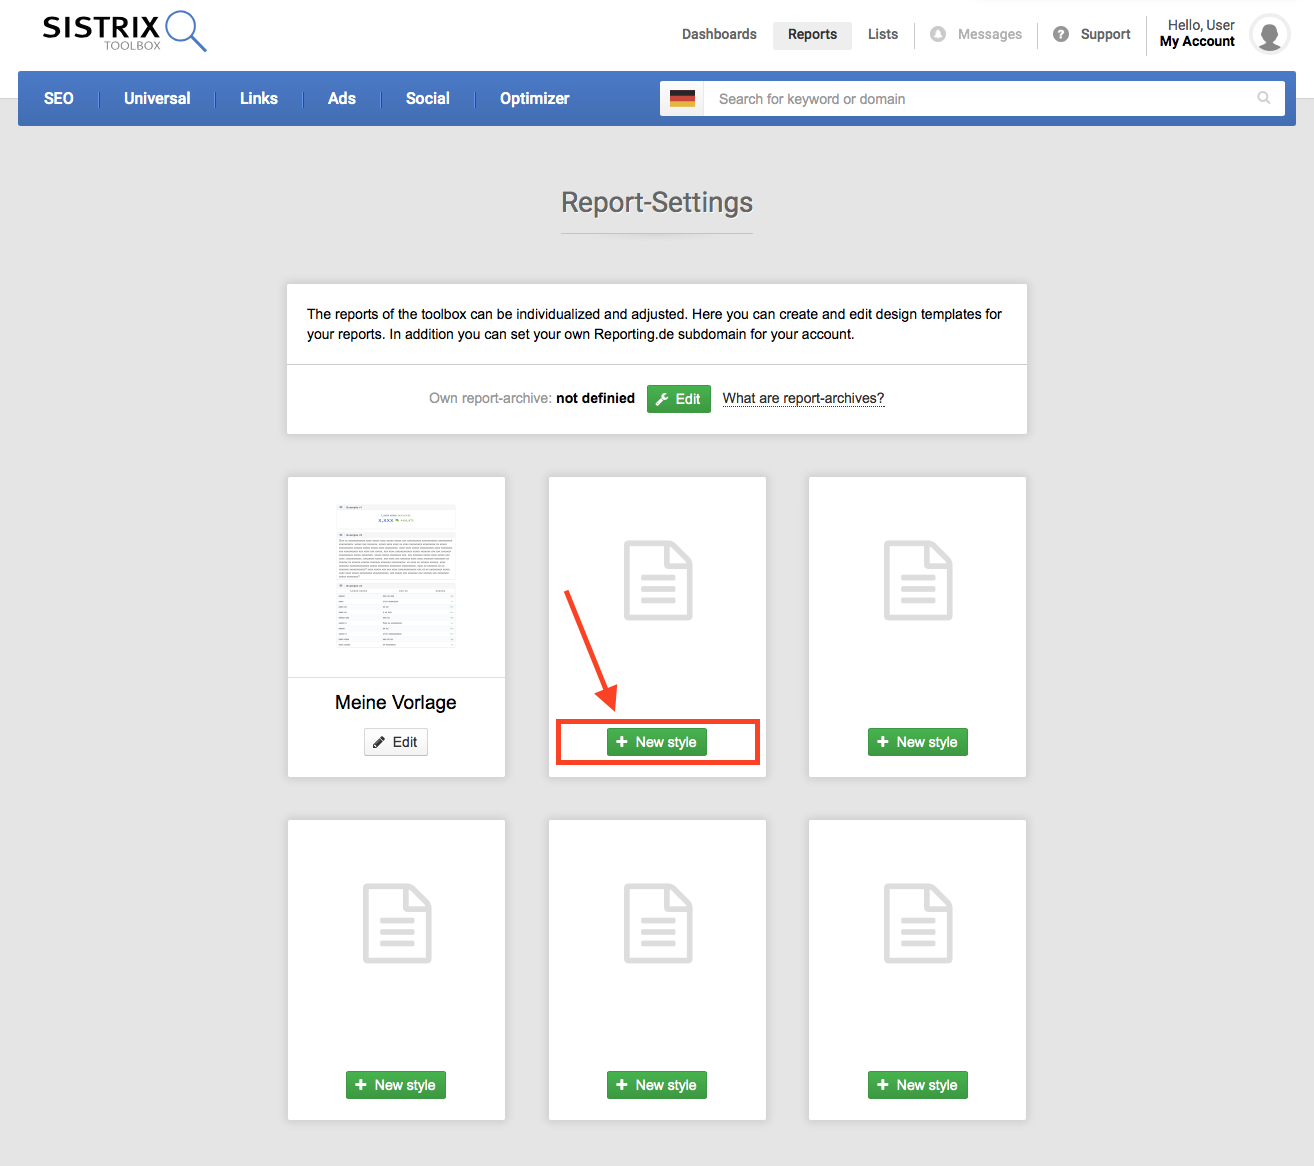This screenshot has height=1166, width=1314.
Task: Select the SEO navigation item
Action: [58, 98]
